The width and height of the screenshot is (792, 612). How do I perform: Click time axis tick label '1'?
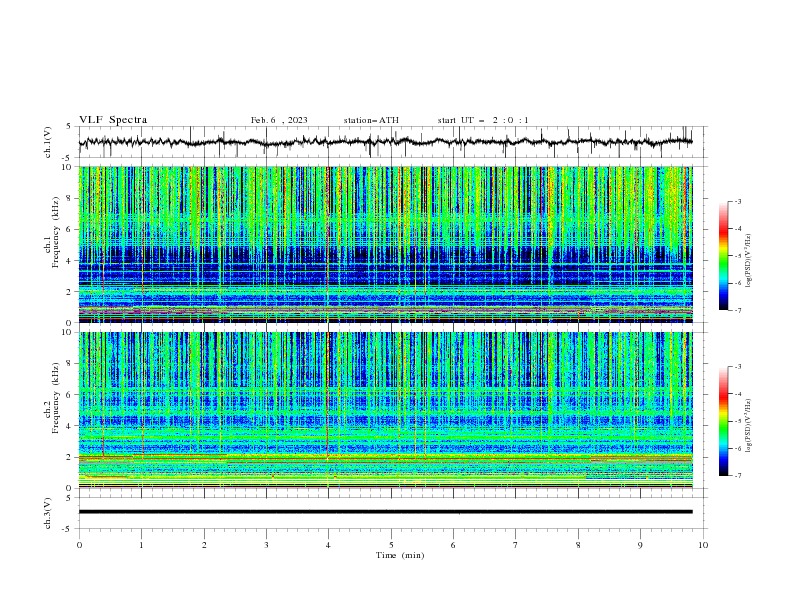[x=142, y=545]
